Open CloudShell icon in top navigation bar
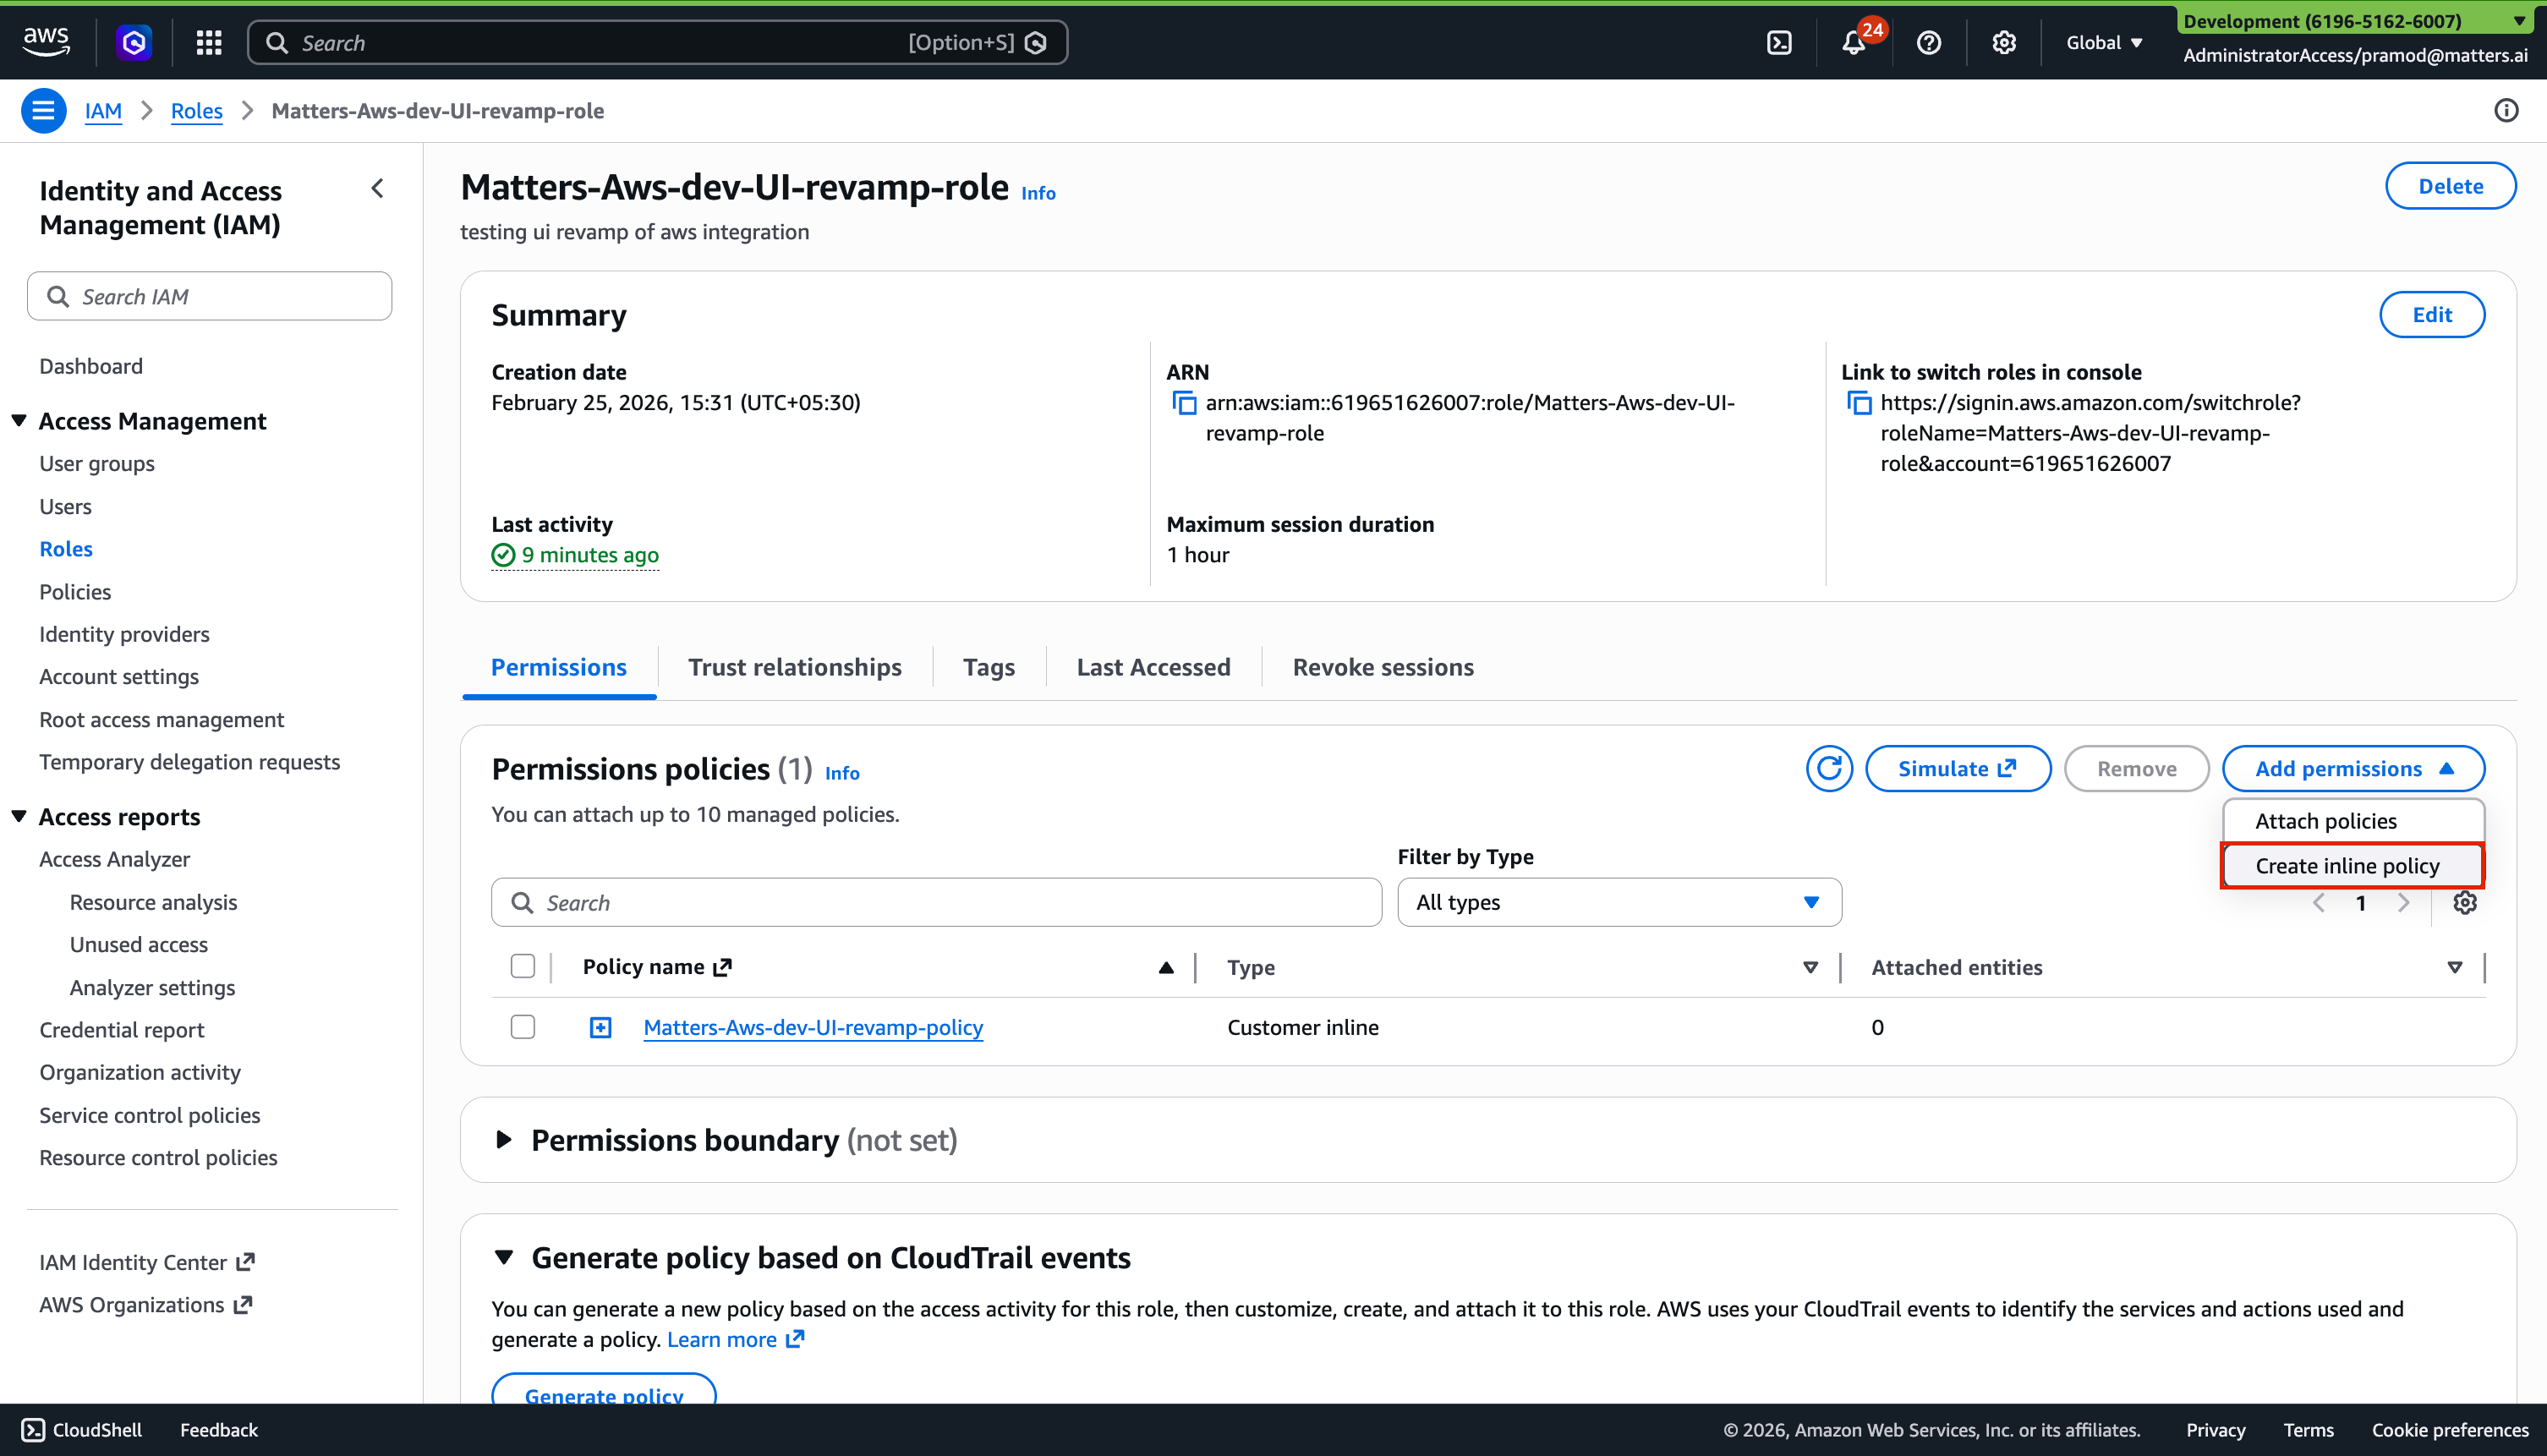2547x1456 pixels. 1779,42
